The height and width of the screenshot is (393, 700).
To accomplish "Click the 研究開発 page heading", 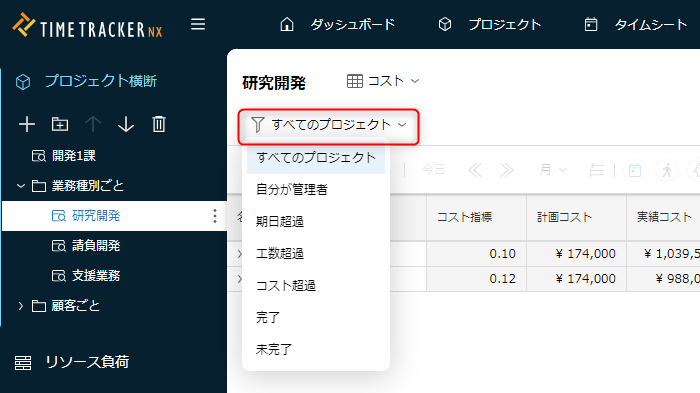I will pyautogui.click(x=274, y=83).
